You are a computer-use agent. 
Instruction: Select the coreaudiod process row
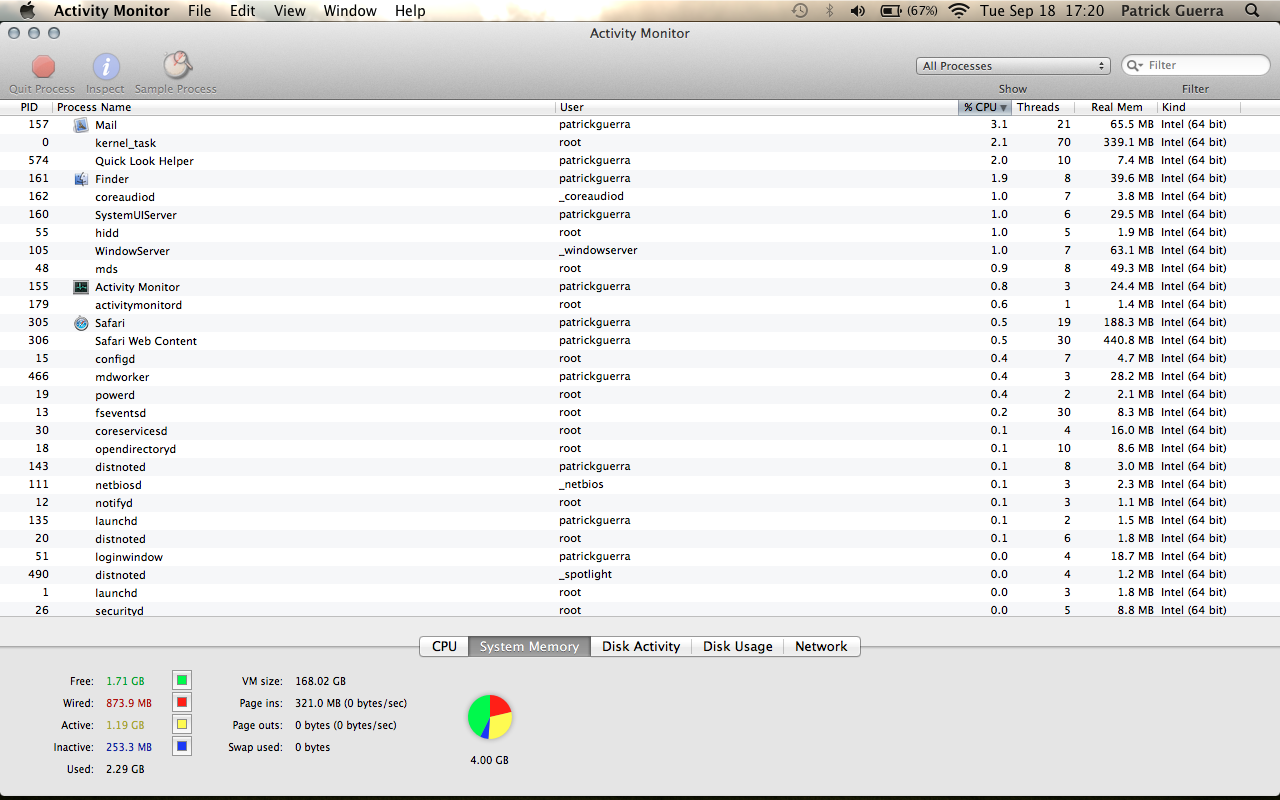tap(640, 197)
